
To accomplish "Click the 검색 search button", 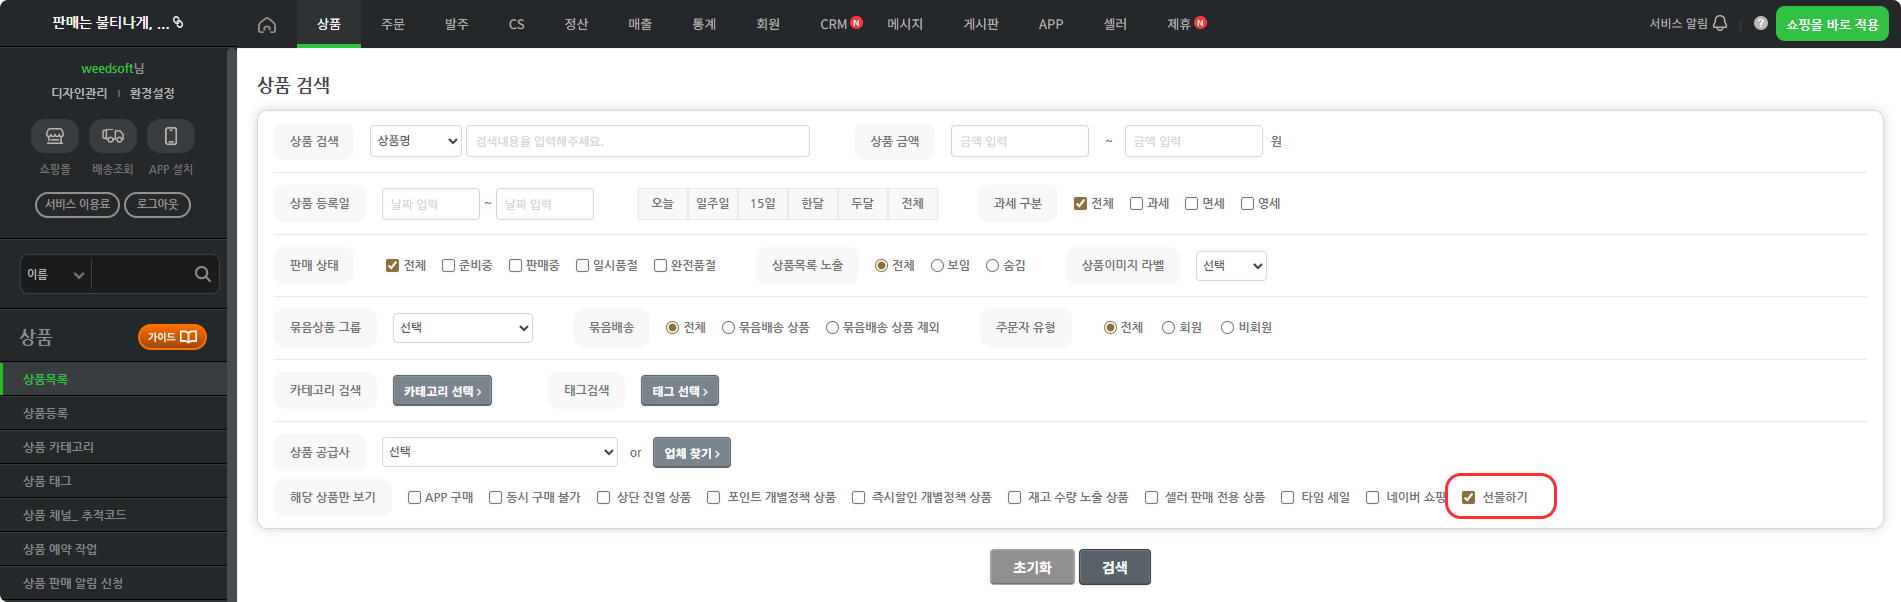I will 1115,567.
